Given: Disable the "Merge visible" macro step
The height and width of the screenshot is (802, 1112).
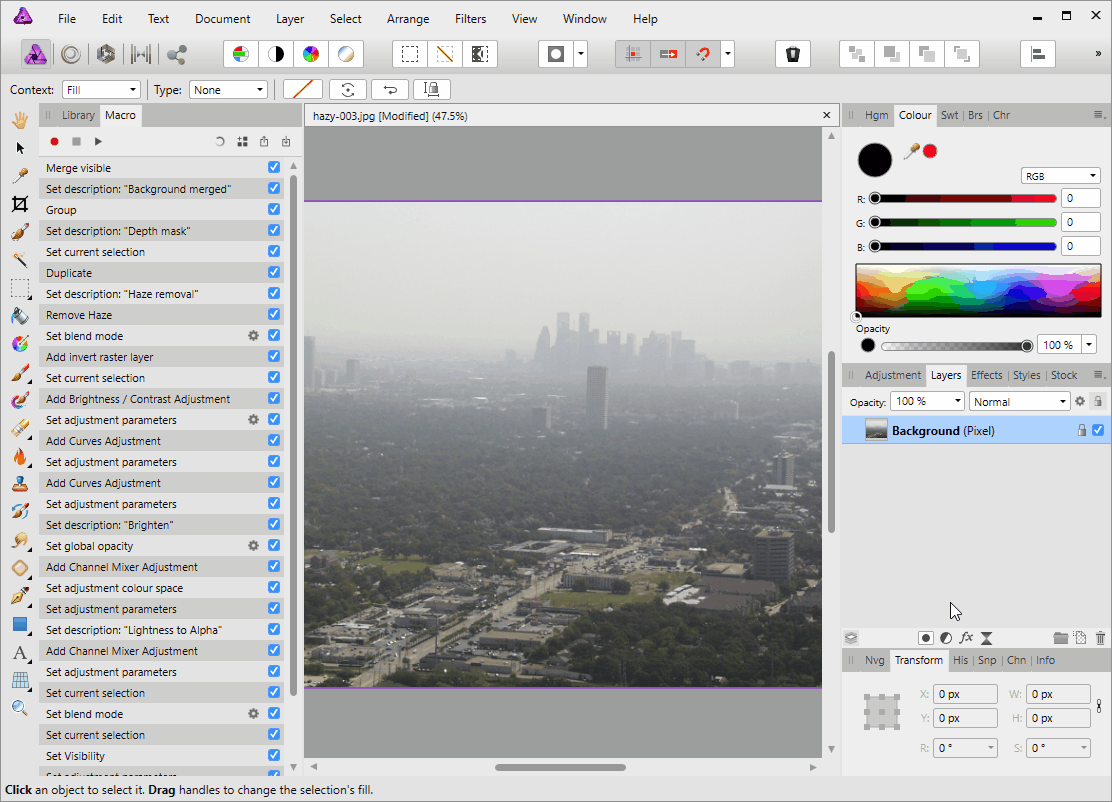Looking at the screenshot, I should point(274,168).
